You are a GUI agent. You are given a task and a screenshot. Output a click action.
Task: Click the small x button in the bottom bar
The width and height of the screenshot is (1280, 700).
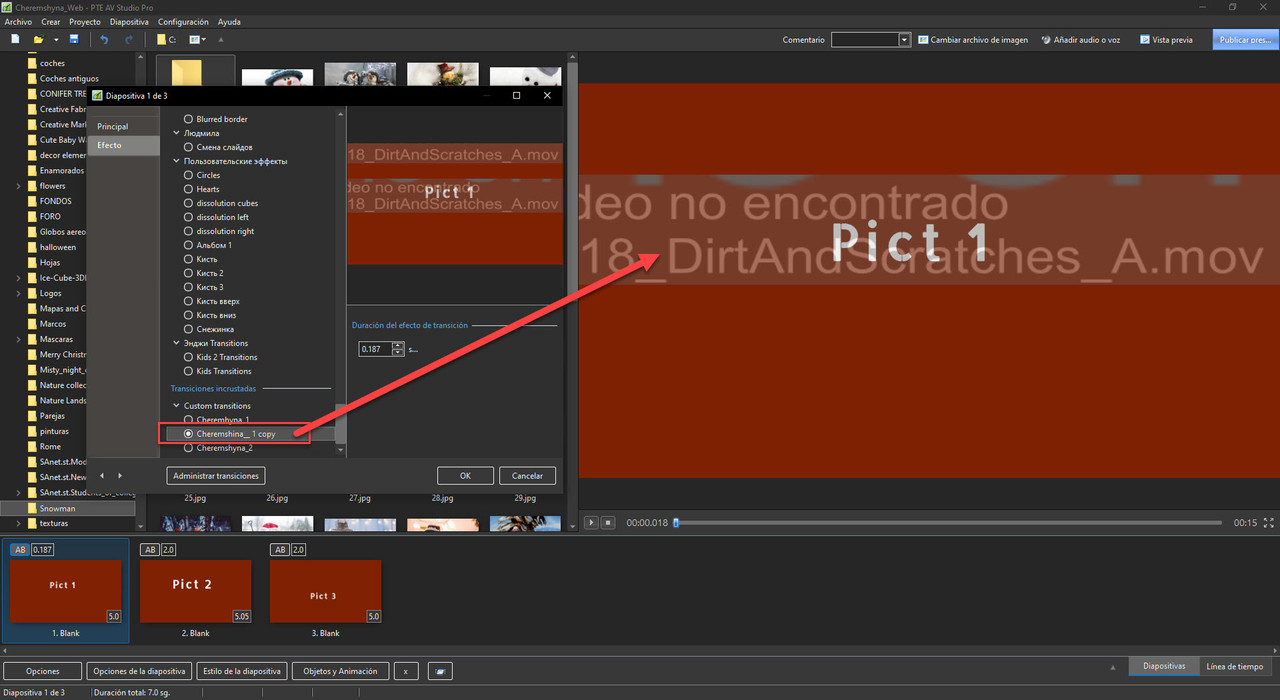(x=406, y=671)
